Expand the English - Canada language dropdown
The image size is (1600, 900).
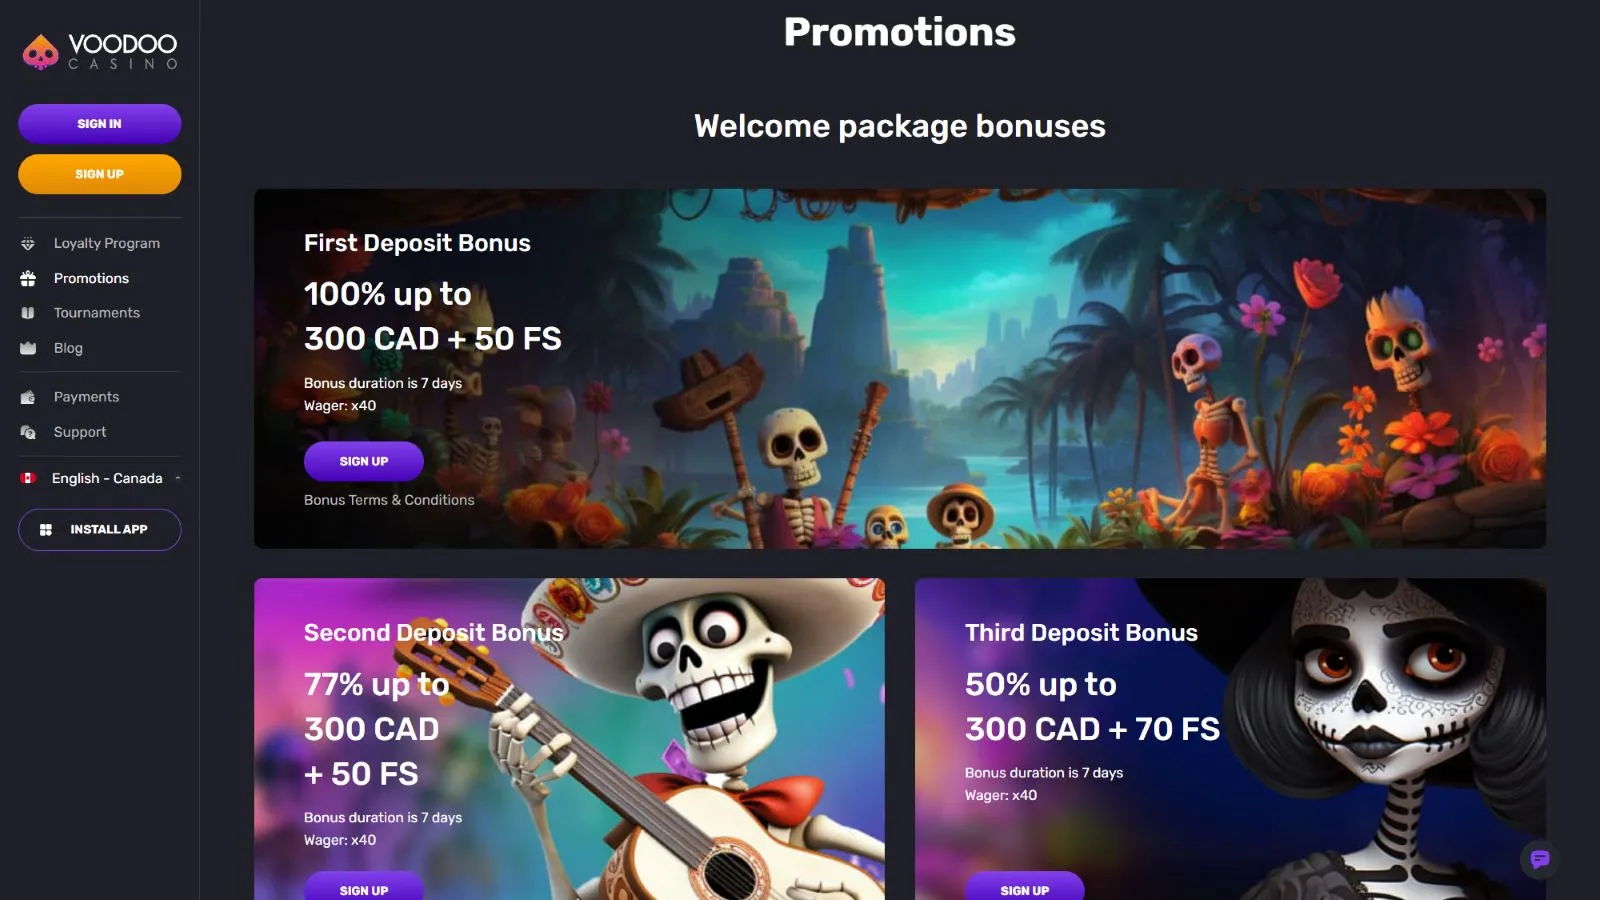tap(100, 478)
